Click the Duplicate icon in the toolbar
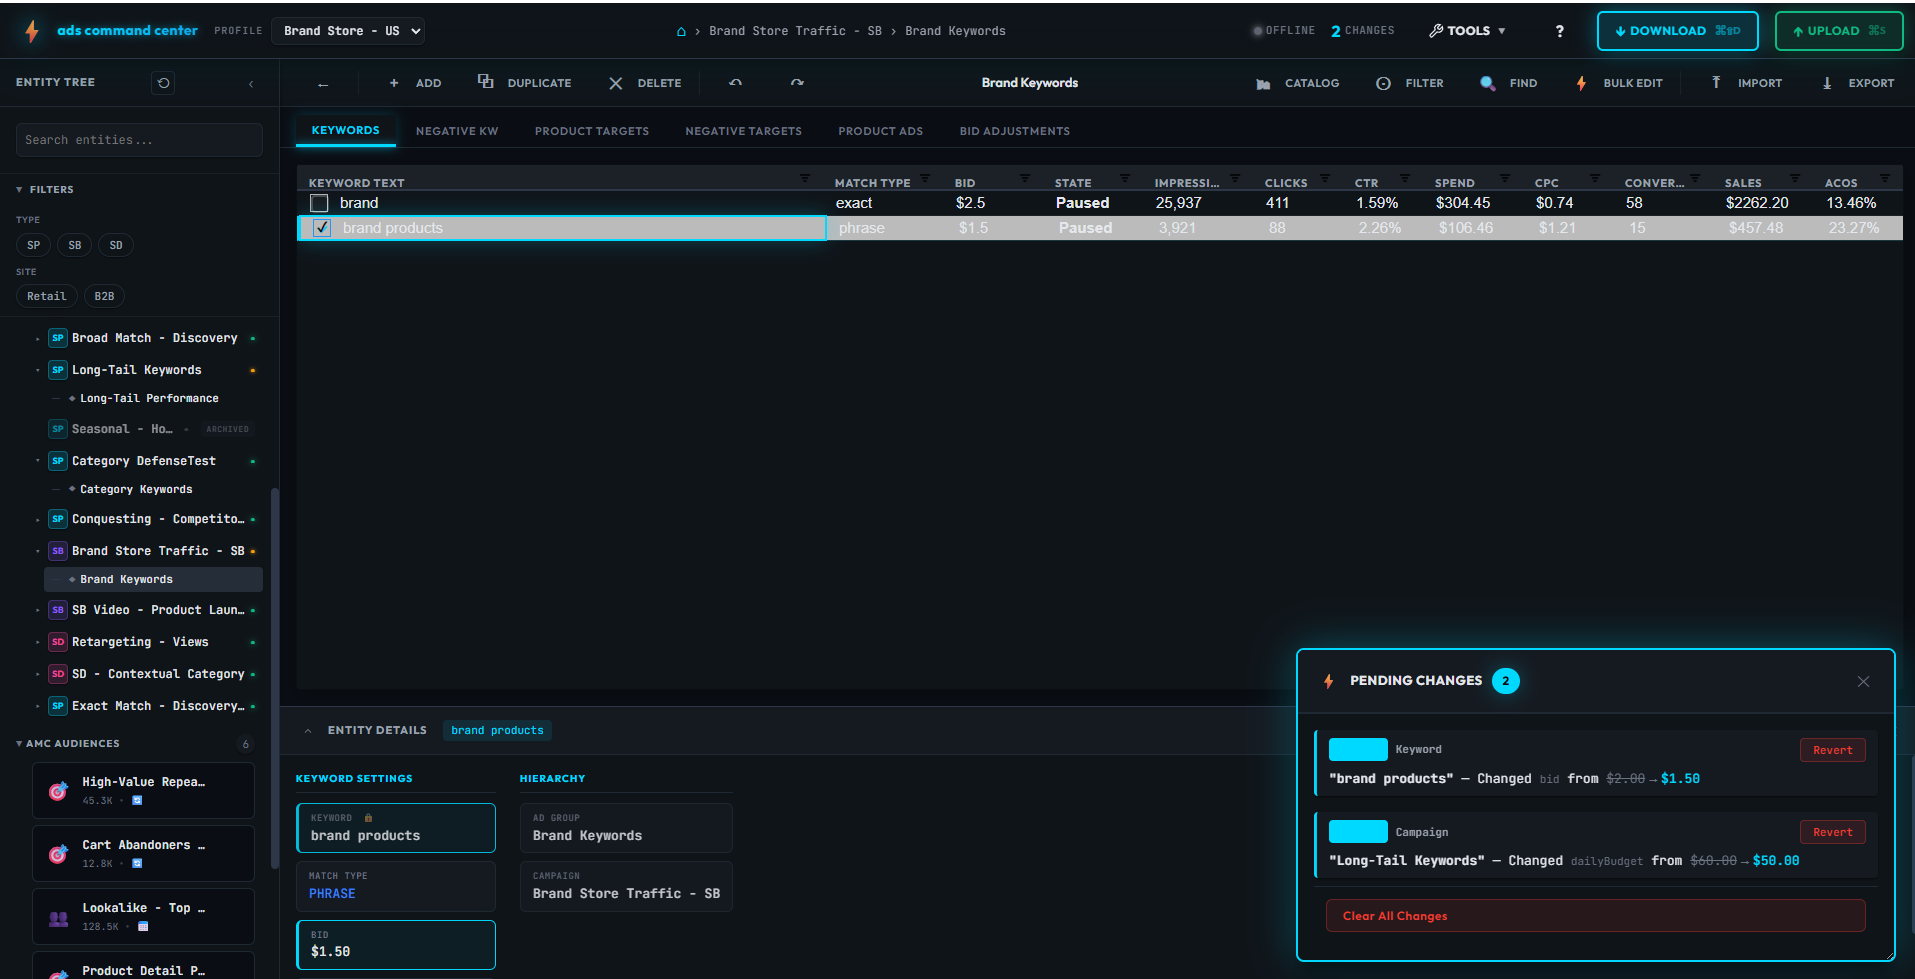1915x979 pixels. [486, 82]
